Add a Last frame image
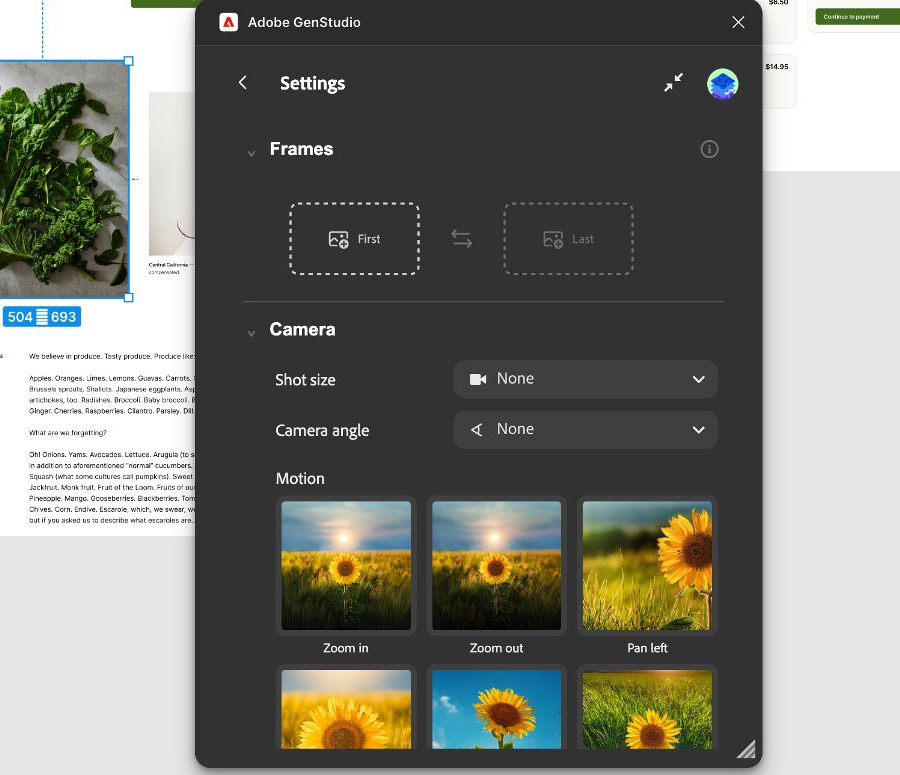900x775 pixels. 568,239
